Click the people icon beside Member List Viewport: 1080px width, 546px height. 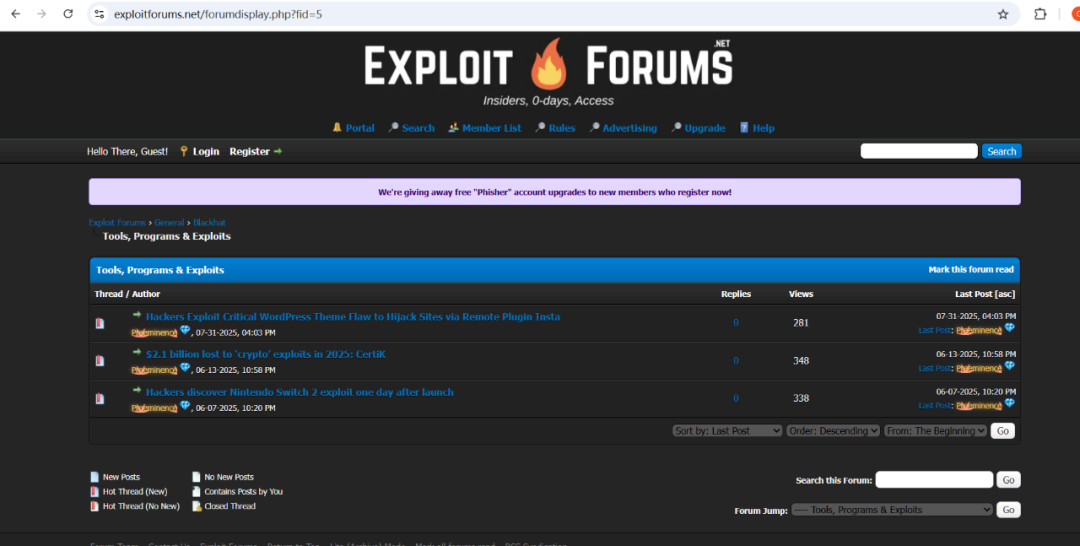453,127
